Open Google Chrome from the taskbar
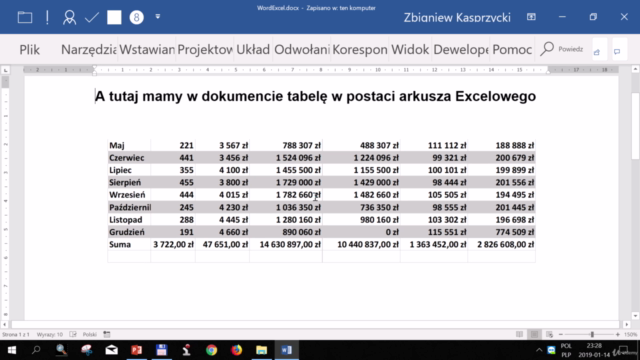Viewport: 640px width, 360px height. pyautogui.click(x=211, y=350)
